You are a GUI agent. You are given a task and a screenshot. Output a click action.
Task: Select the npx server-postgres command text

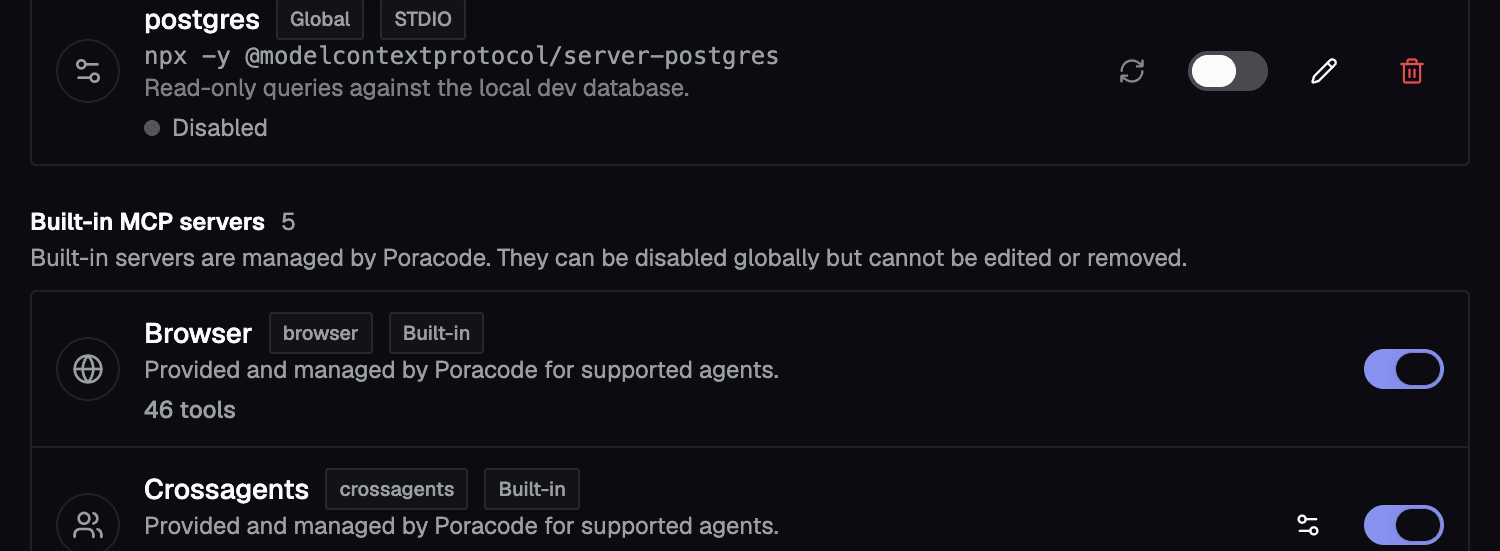coord(462,56)
